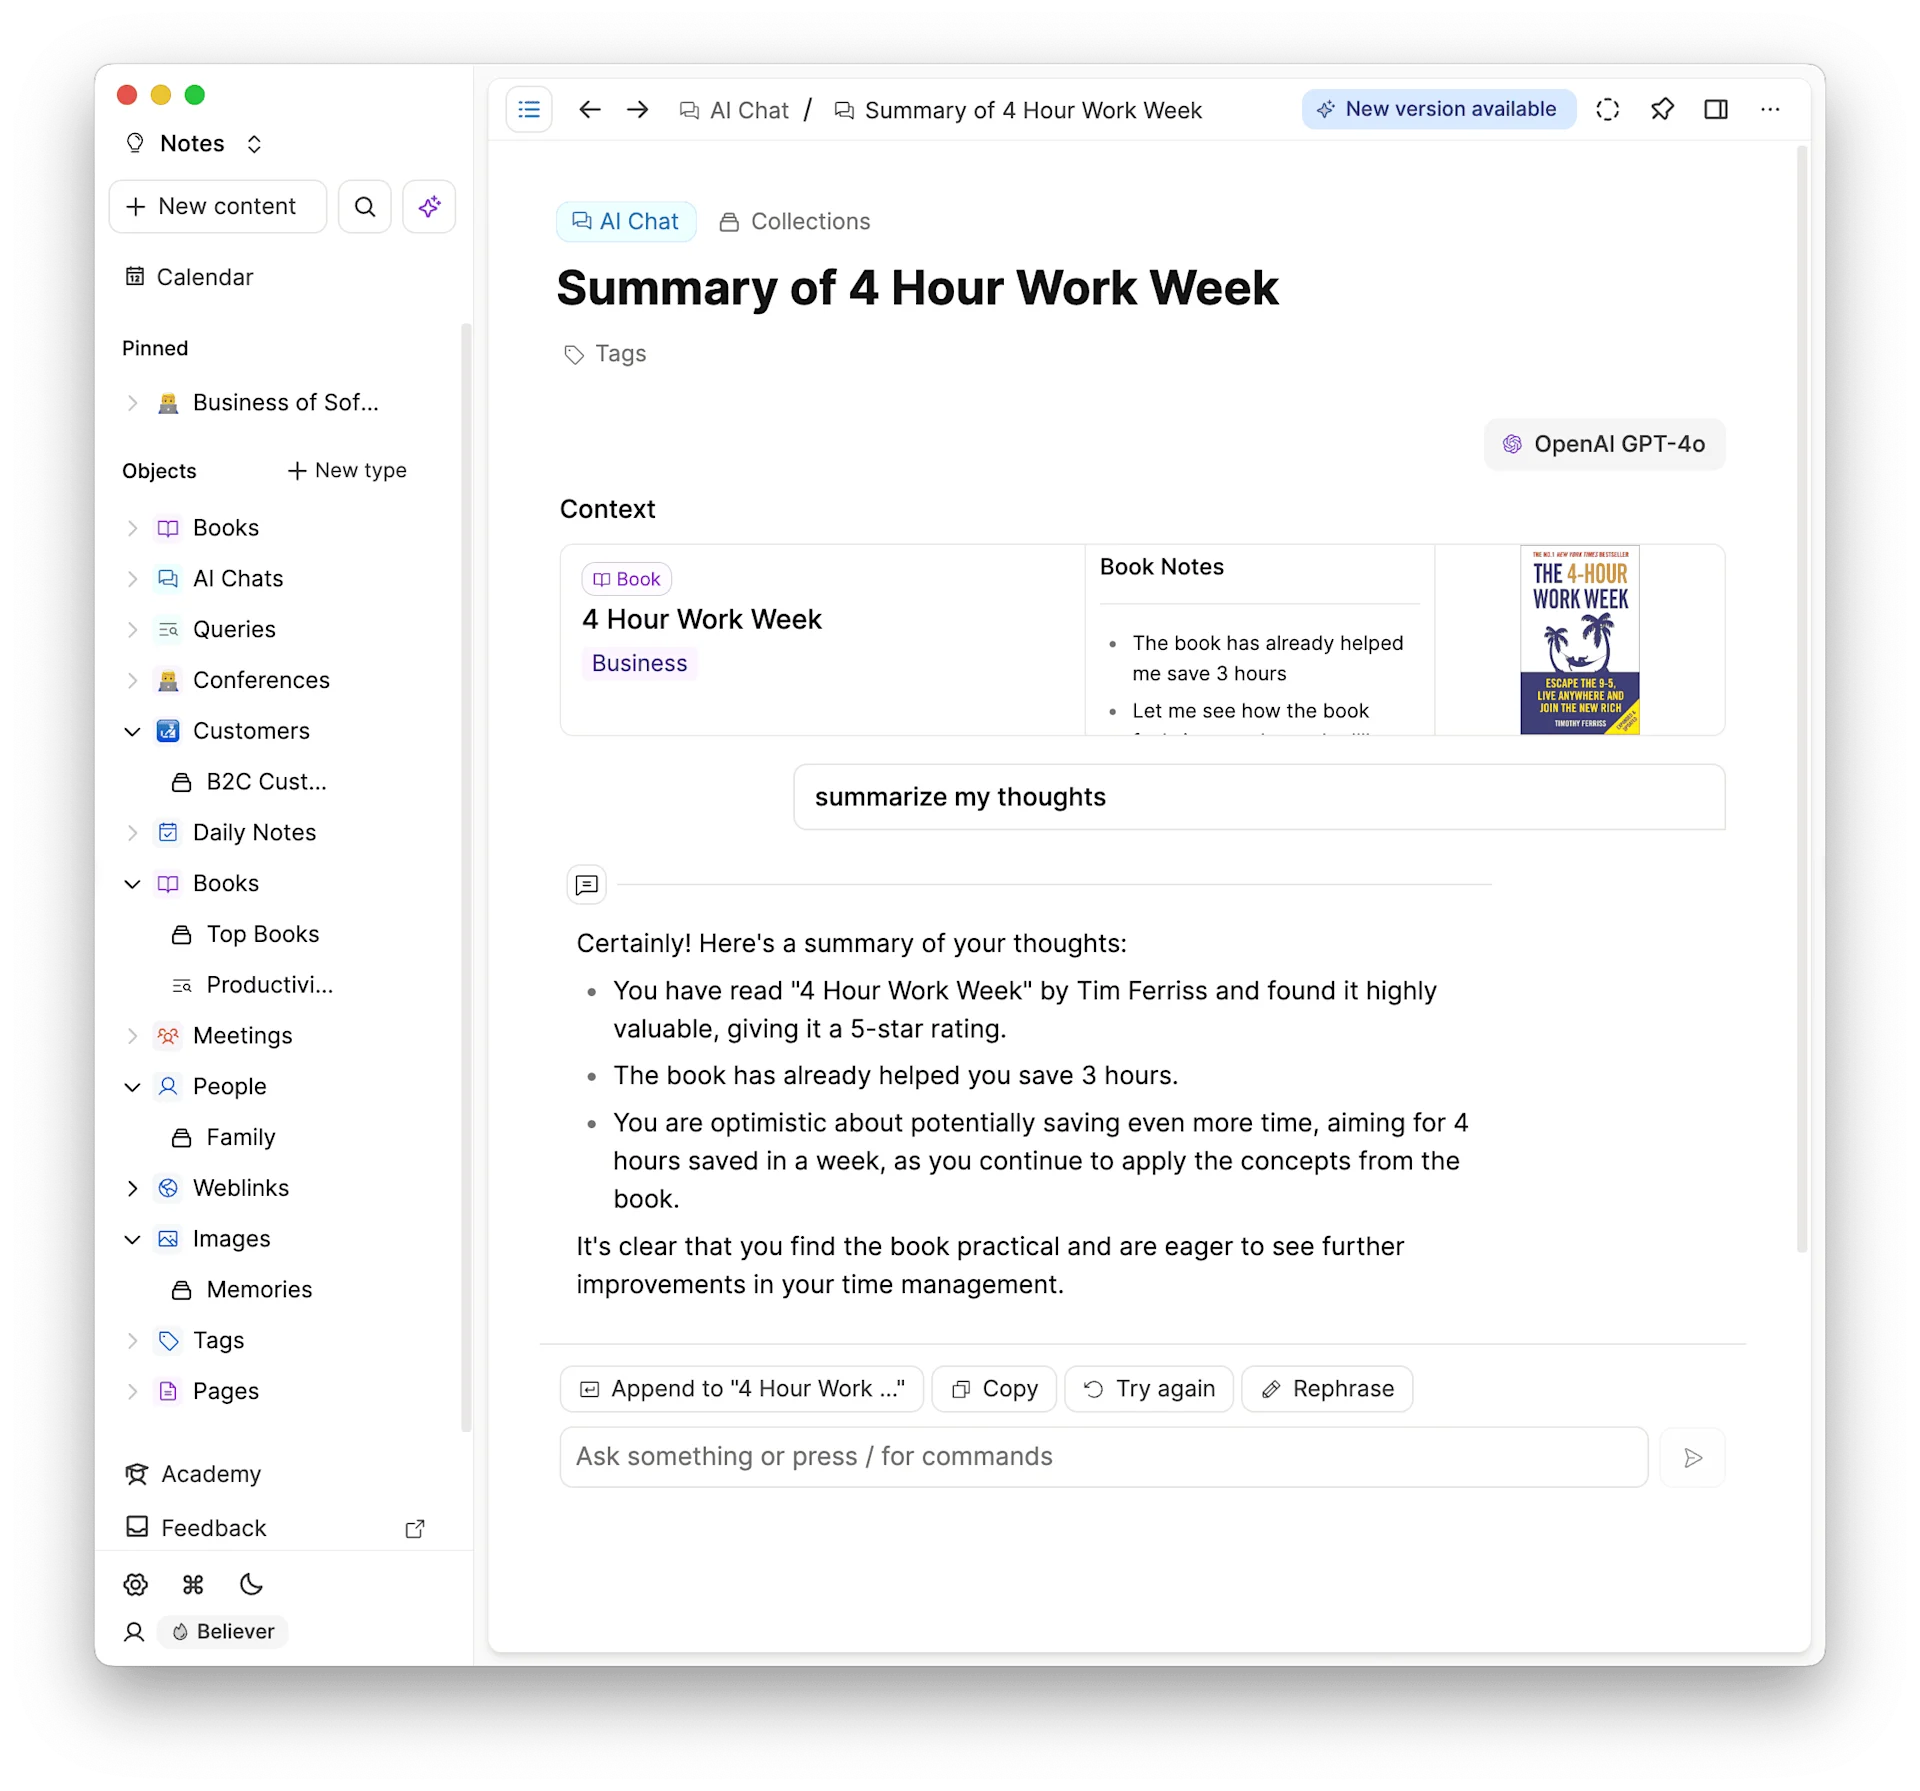Open settings via the gear icon
This screenshot has height=1791, width=1920.
[x=135, y=1584]
